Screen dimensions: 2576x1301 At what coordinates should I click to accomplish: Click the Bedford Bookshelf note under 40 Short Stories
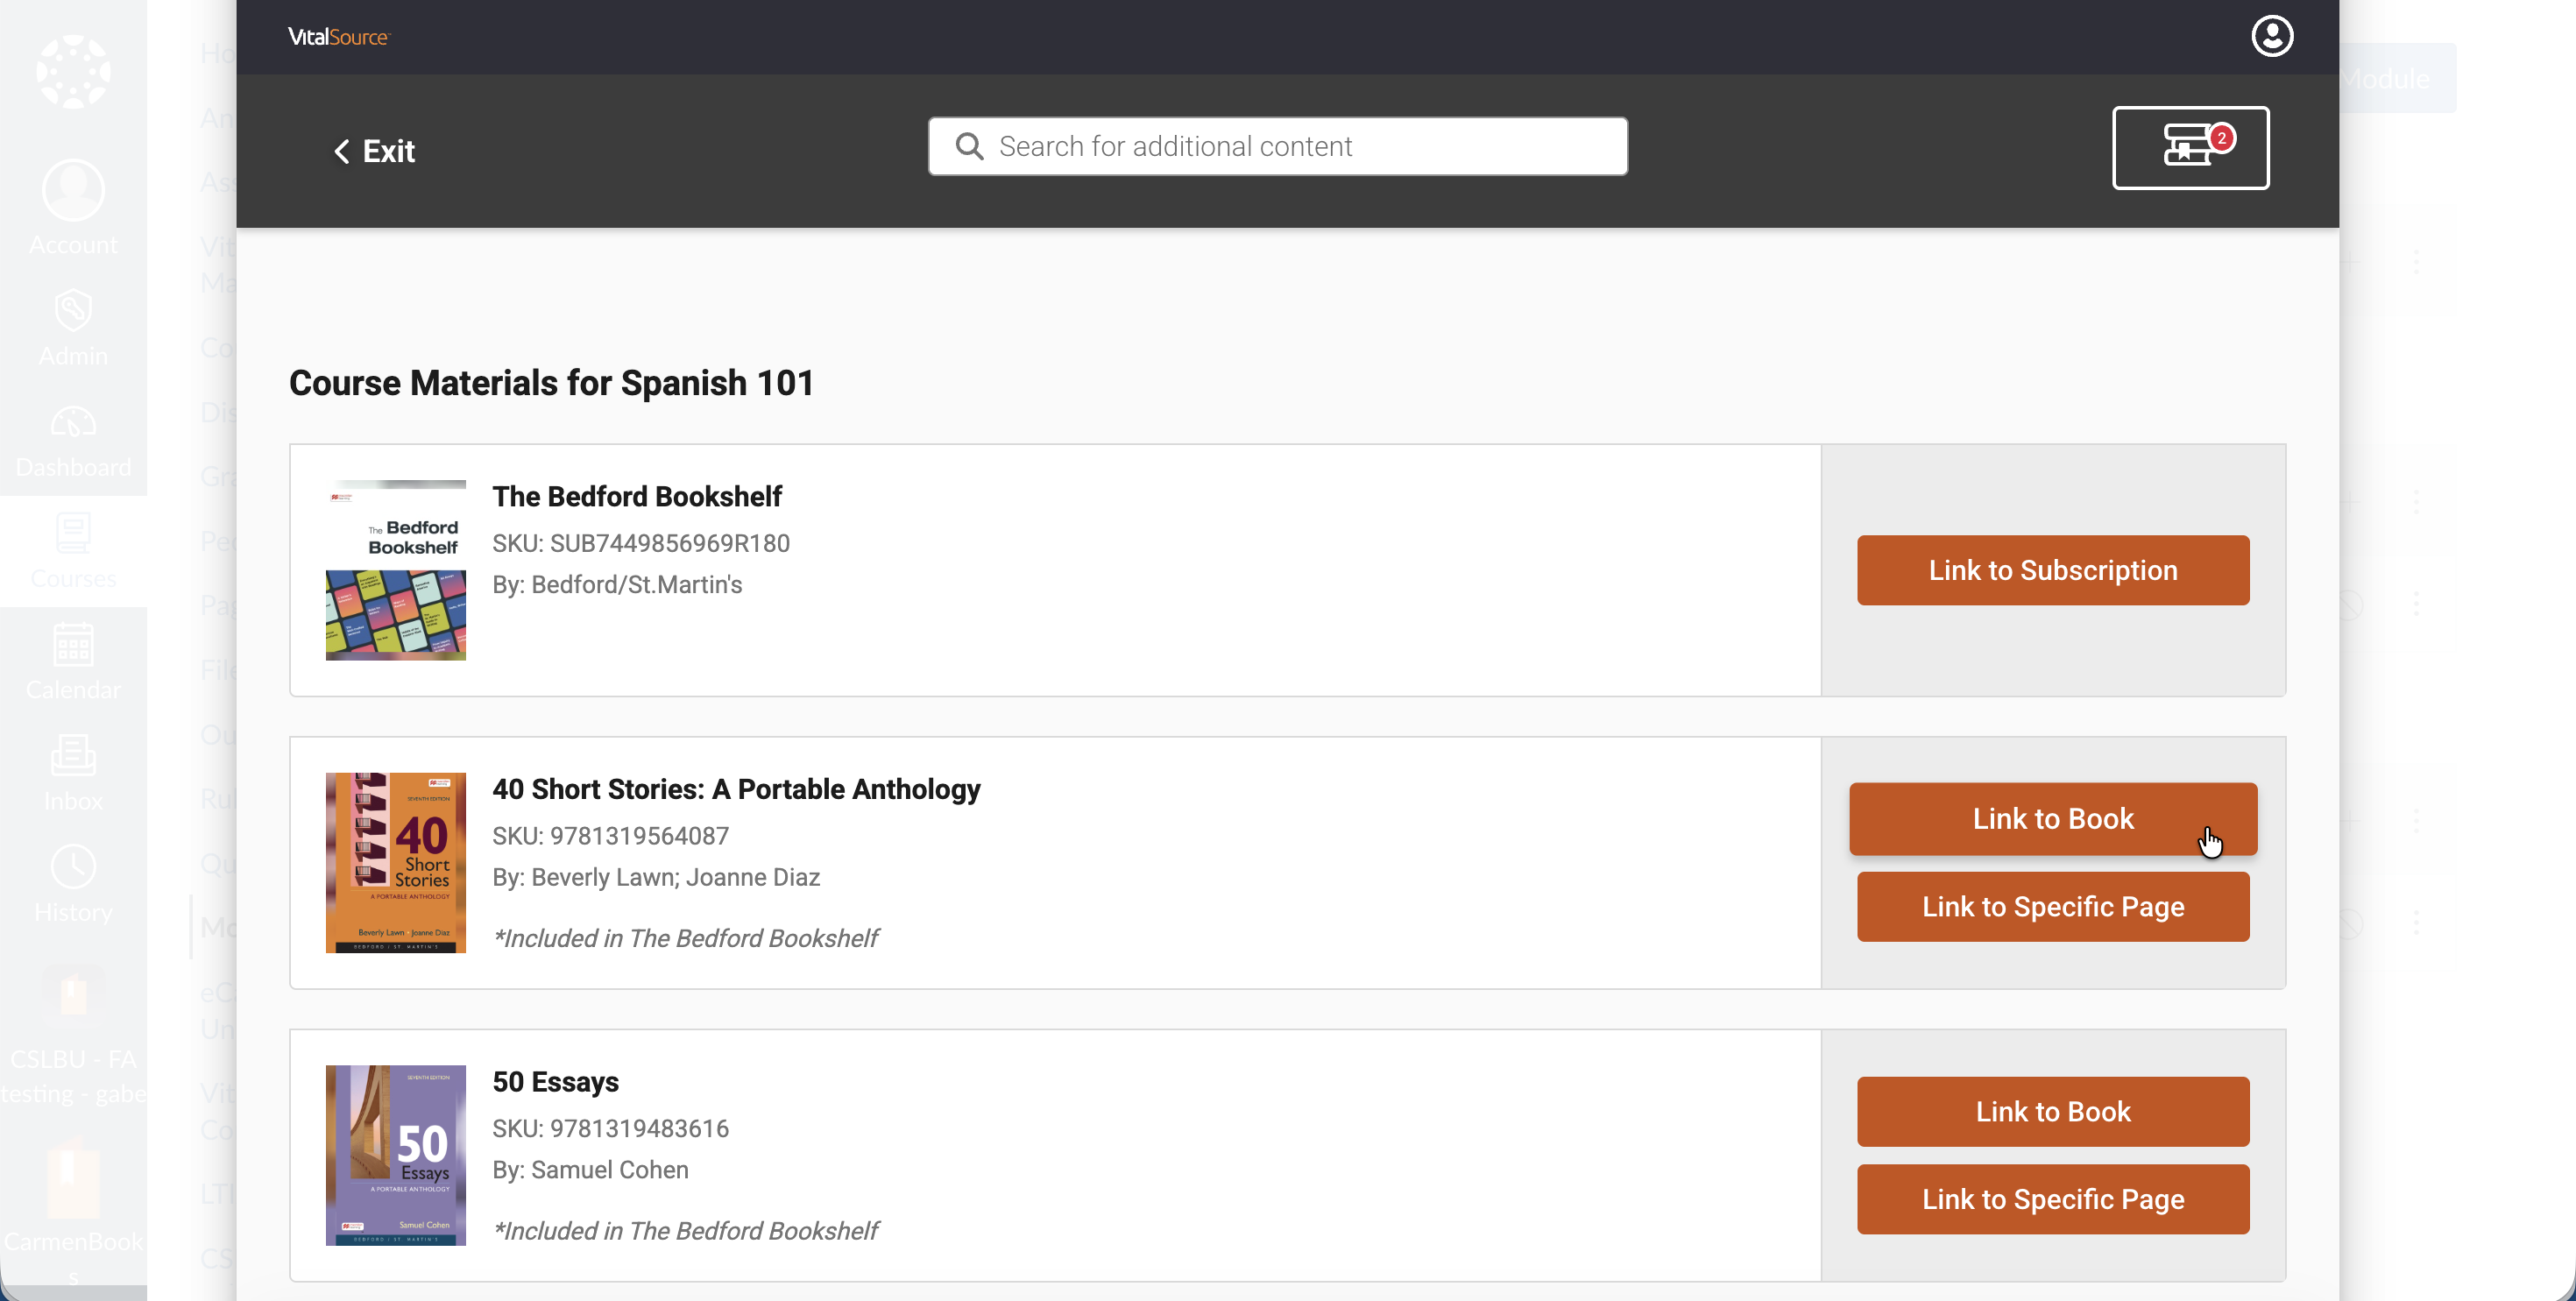(x=686, y=938)
